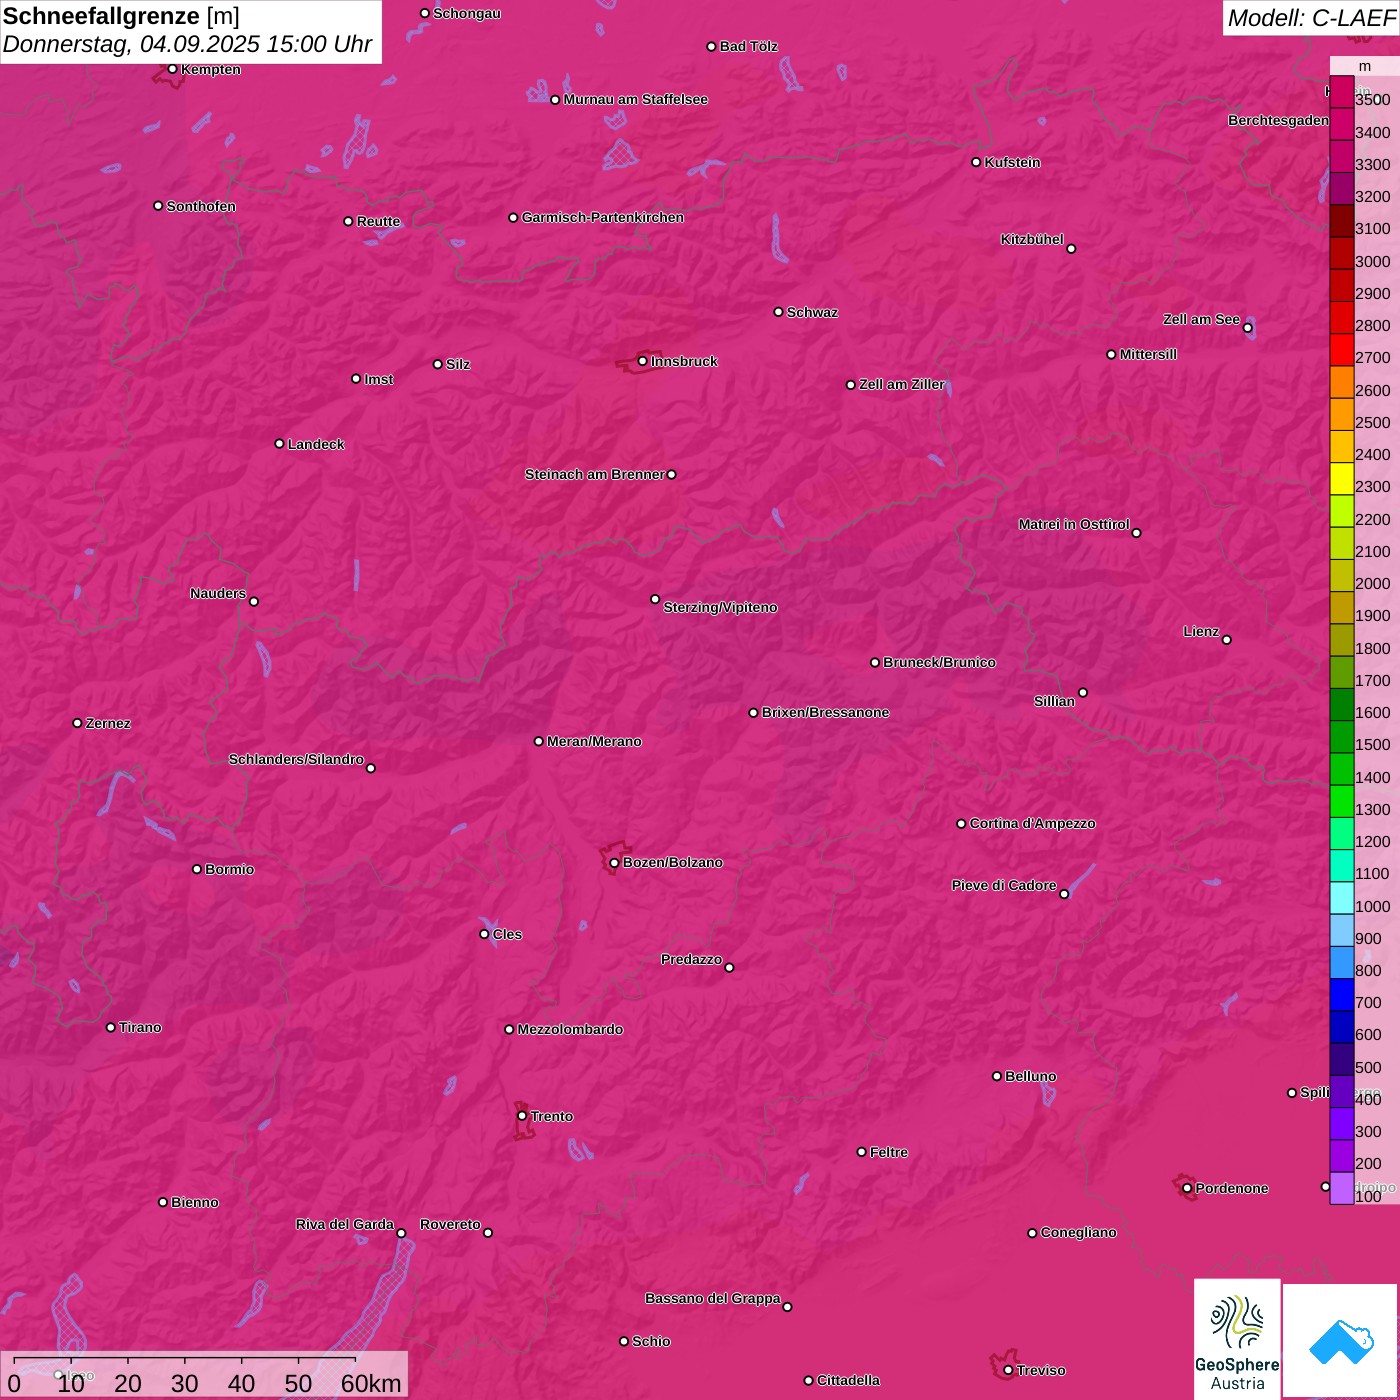
Task: Click the Sonthofen label
Action: (201, 206)
